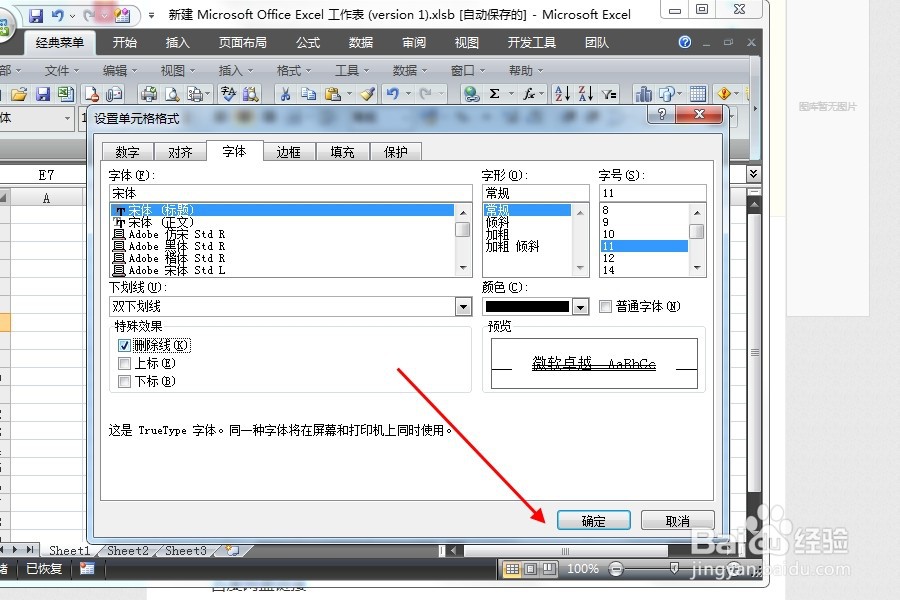Click the Quick Access save icon in the title bar

(x=36, y=16)
